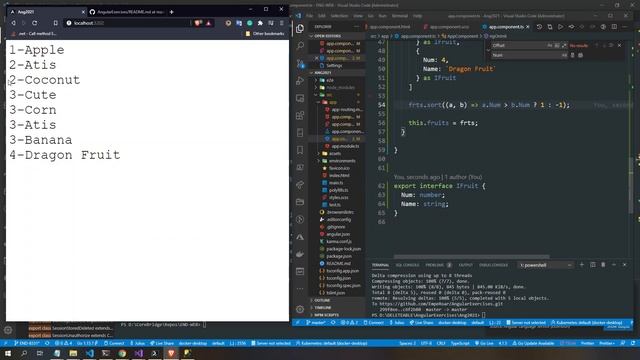The image size is (640, 360).
Task: Click the Bookmarks activity bar icon
Action: [x=300, y=150]
